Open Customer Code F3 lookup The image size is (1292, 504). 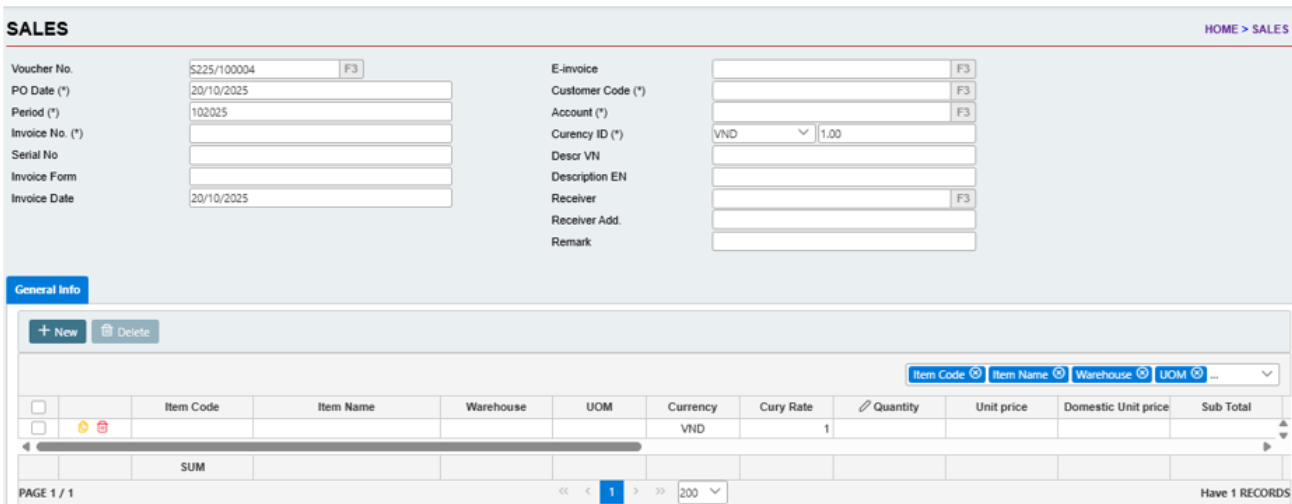pos(962,91)
